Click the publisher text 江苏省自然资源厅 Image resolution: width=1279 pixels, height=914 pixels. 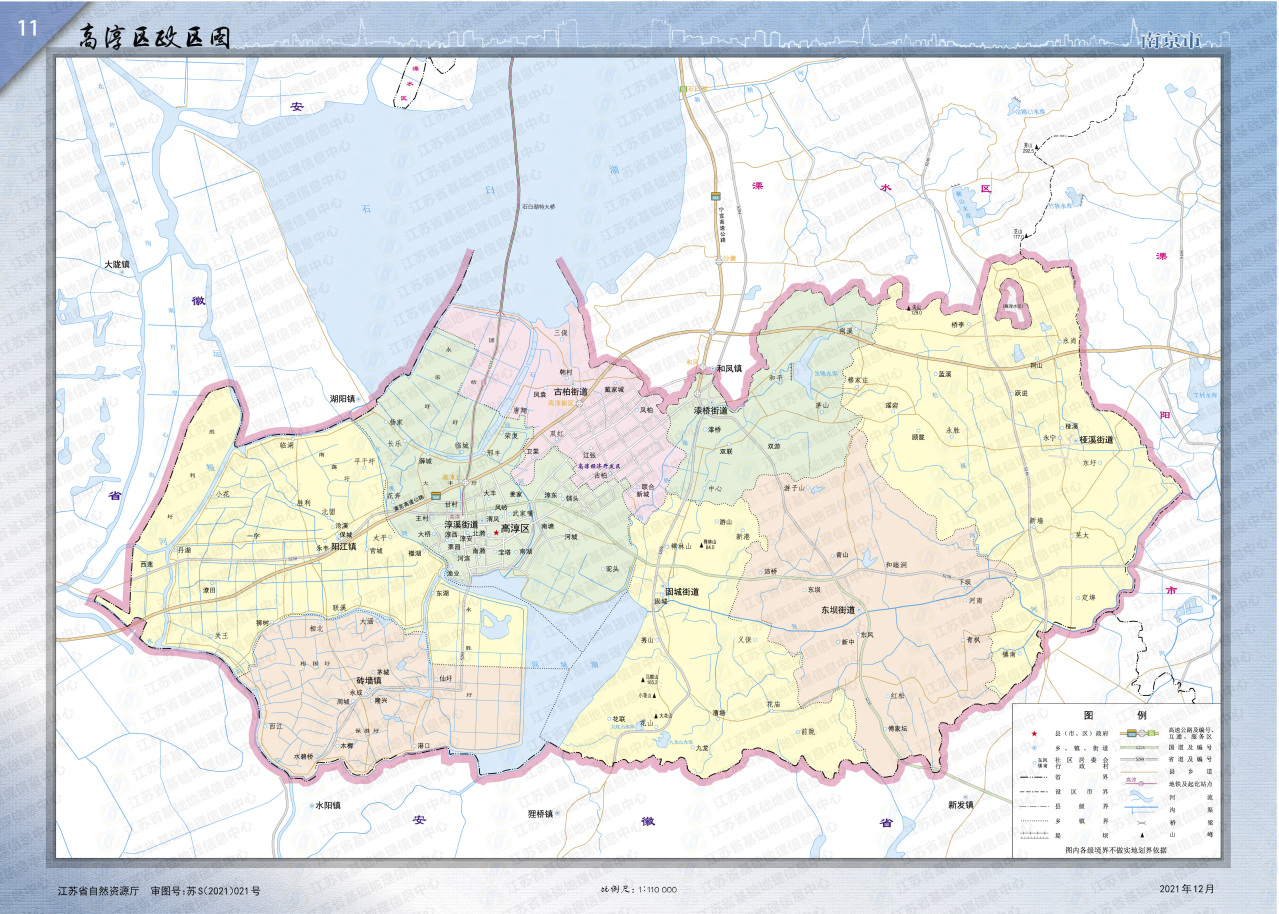(98, 890)
